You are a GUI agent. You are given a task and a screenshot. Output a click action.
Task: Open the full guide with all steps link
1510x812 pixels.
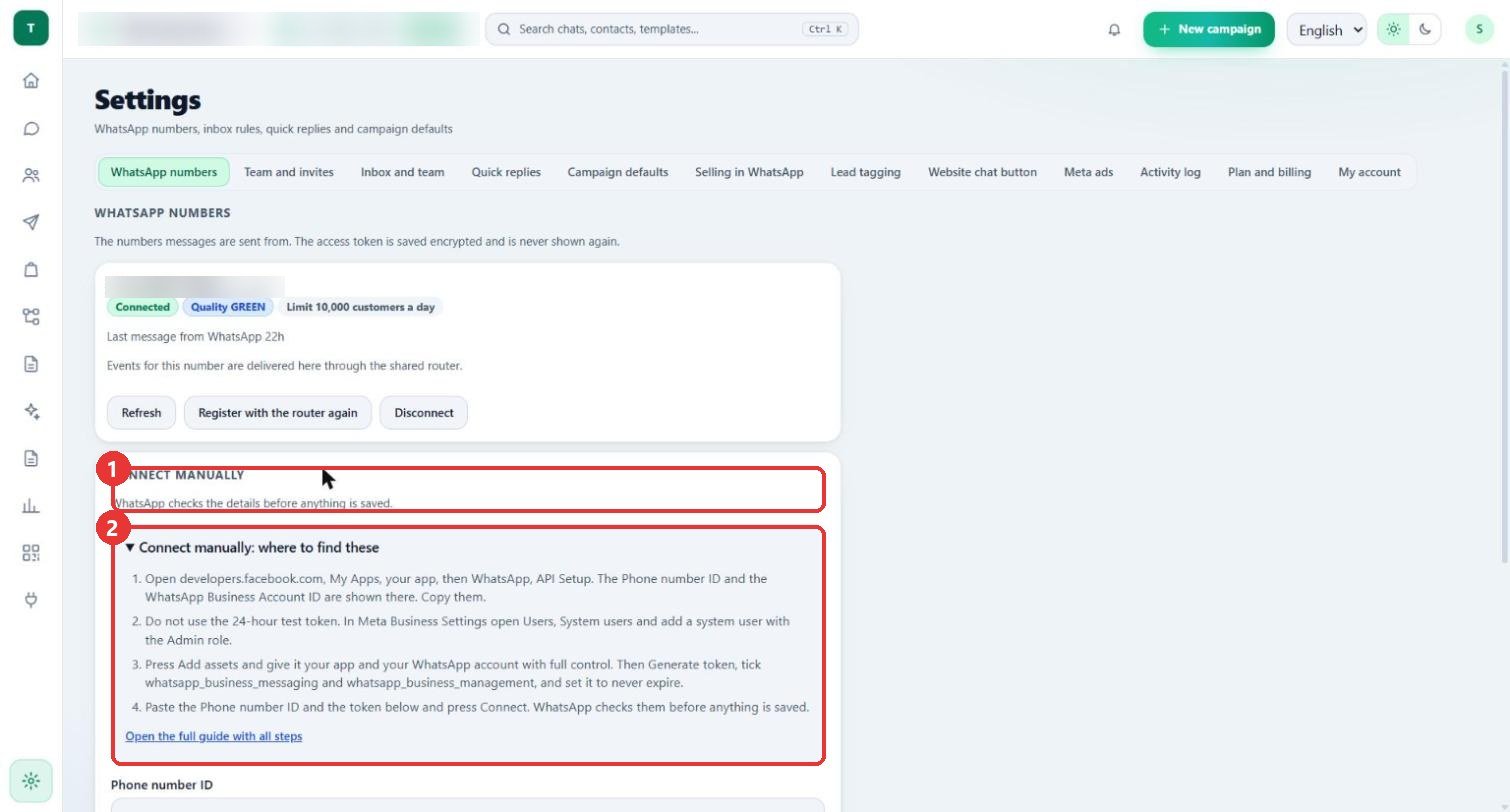(214, 736)
